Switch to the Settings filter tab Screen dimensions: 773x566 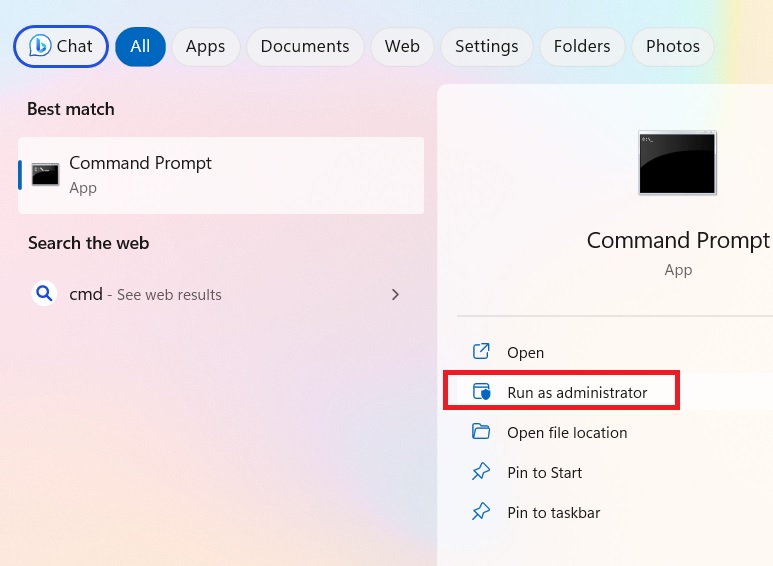(x=487, y=46)
